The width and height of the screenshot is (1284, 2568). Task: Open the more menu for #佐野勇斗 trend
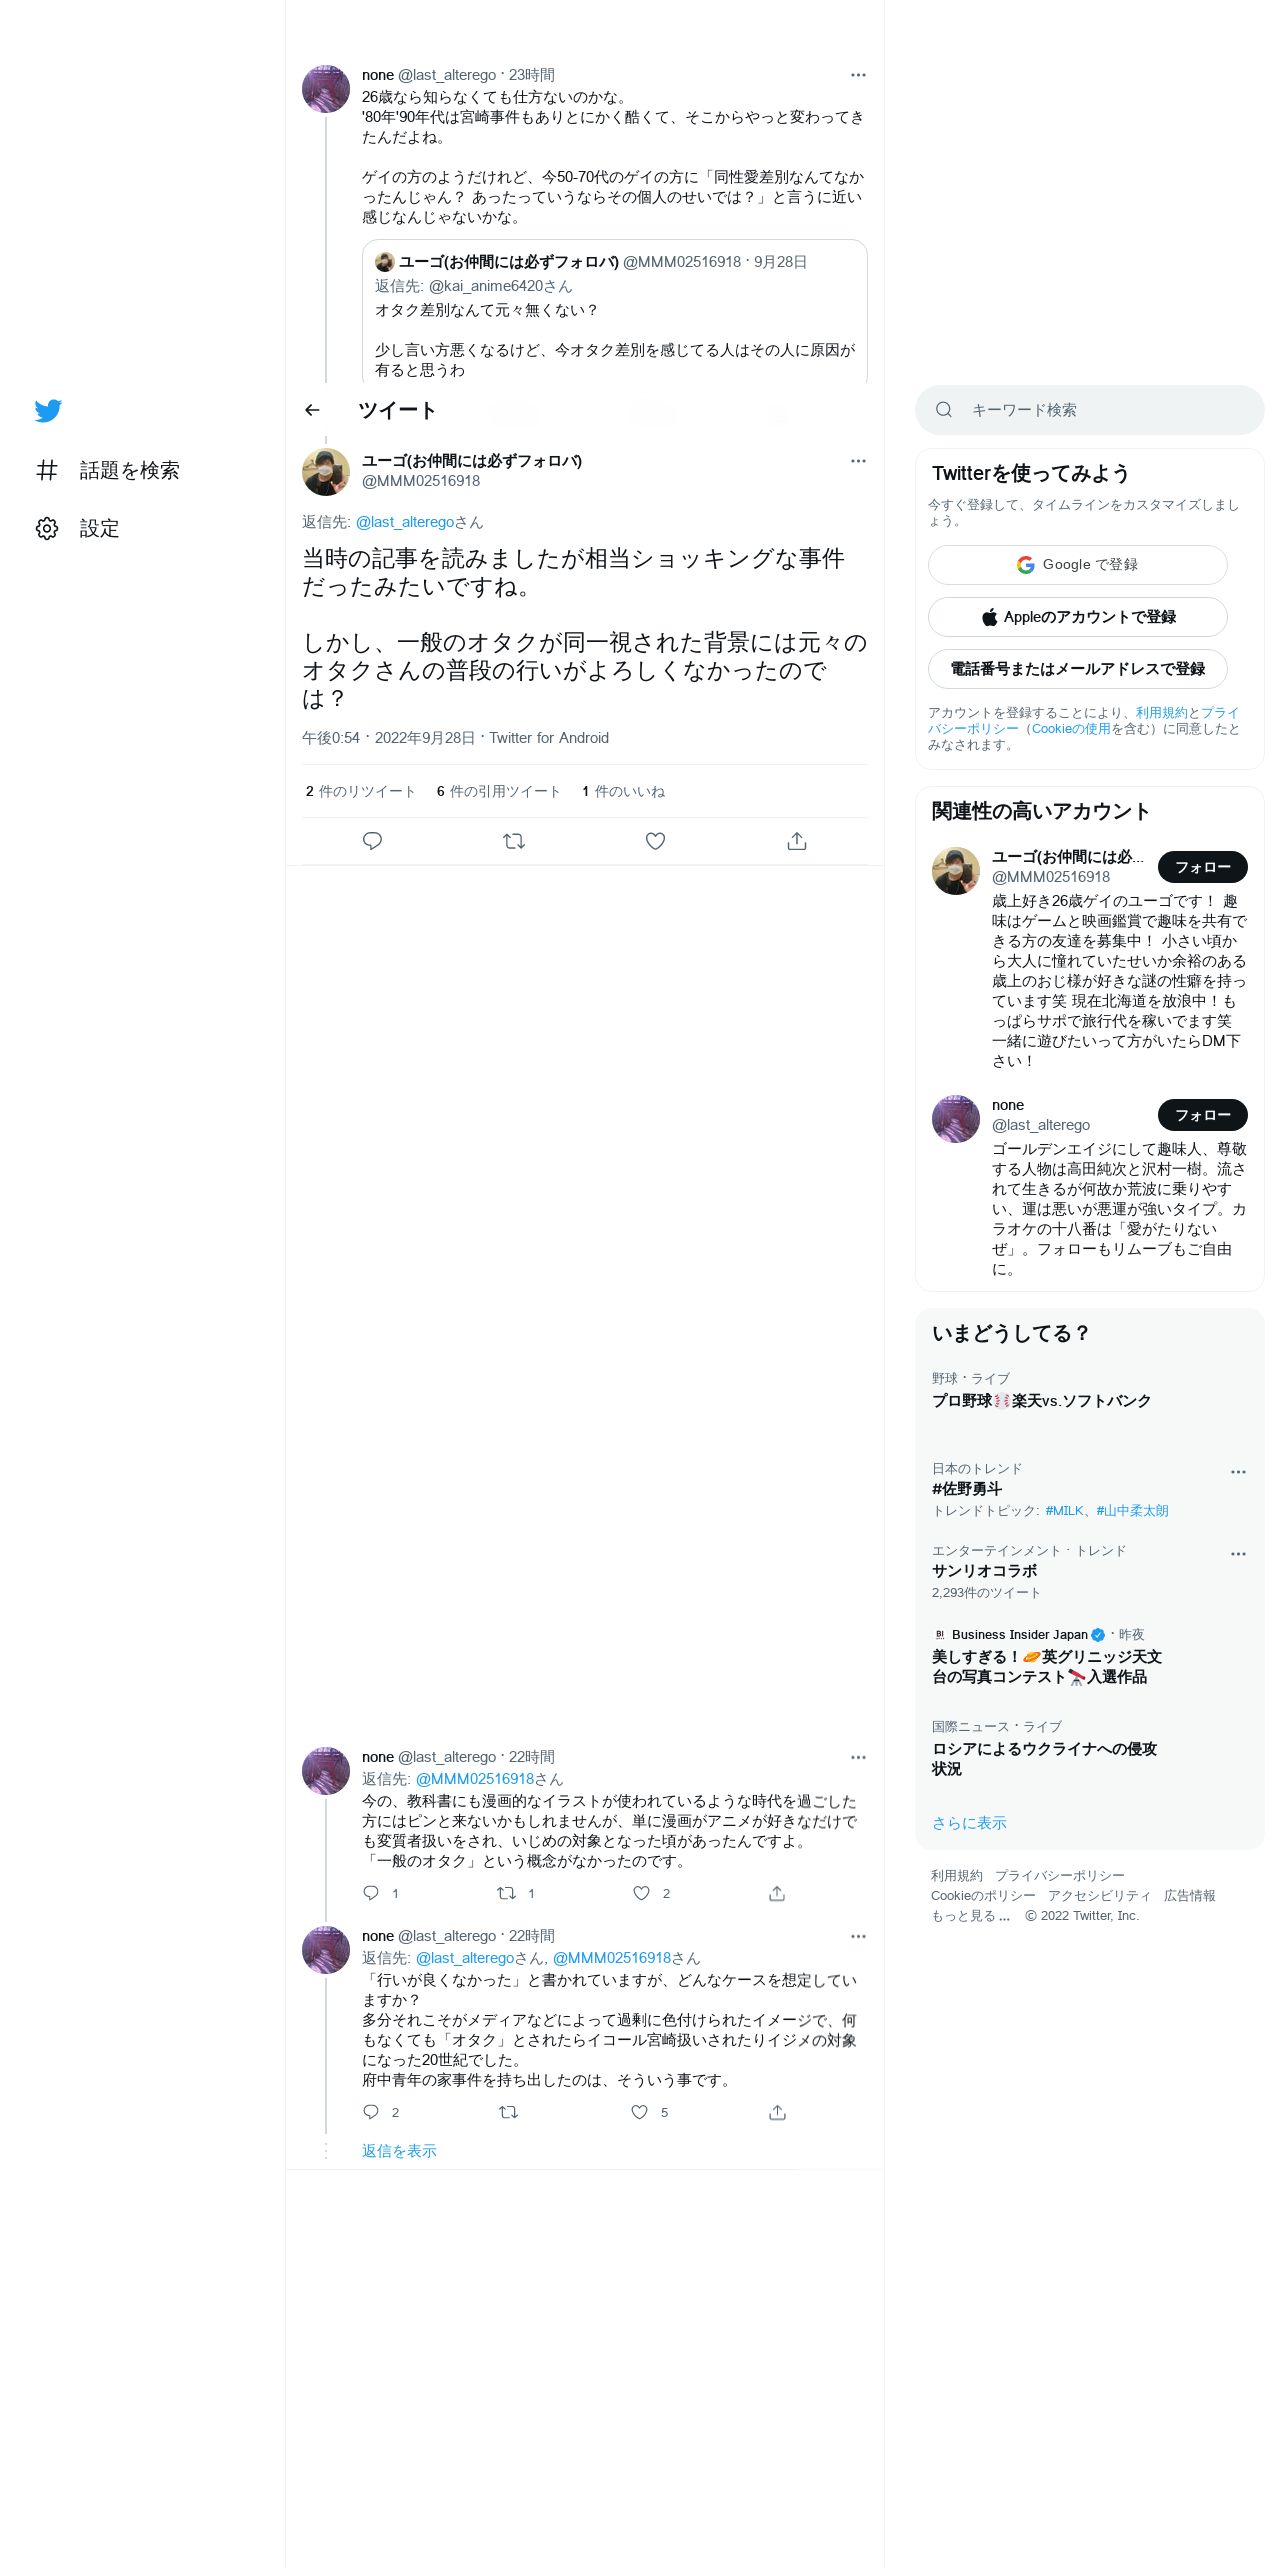[x=1238, y=1472]
